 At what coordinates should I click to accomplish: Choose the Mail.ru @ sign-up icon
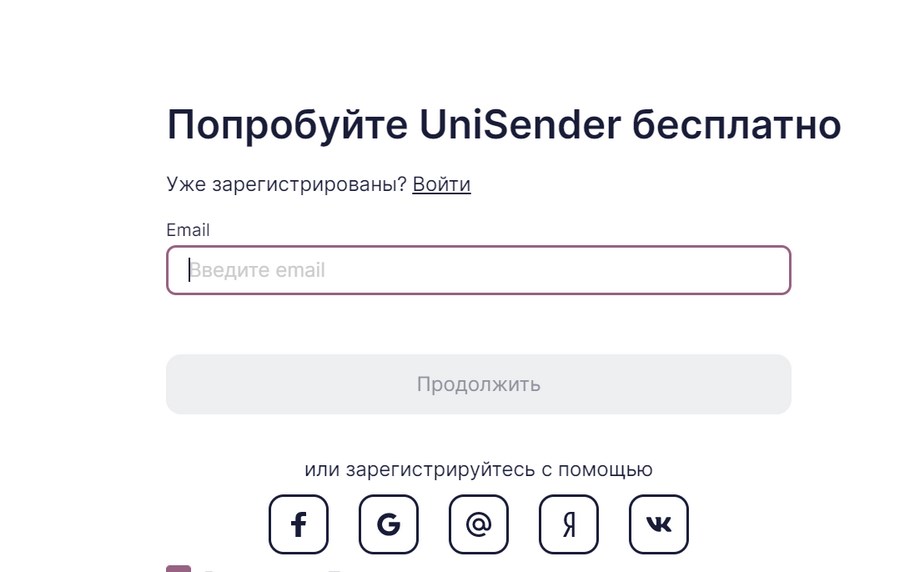point(478,524)
